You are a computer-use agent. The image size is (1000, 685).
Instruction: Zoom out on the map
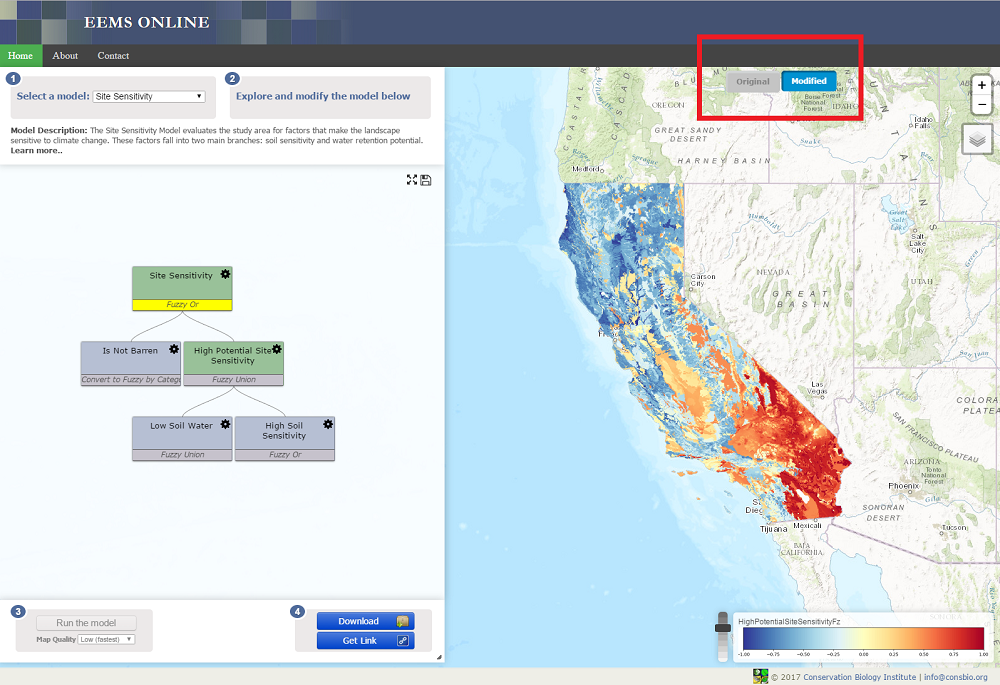tap(981, 104)
